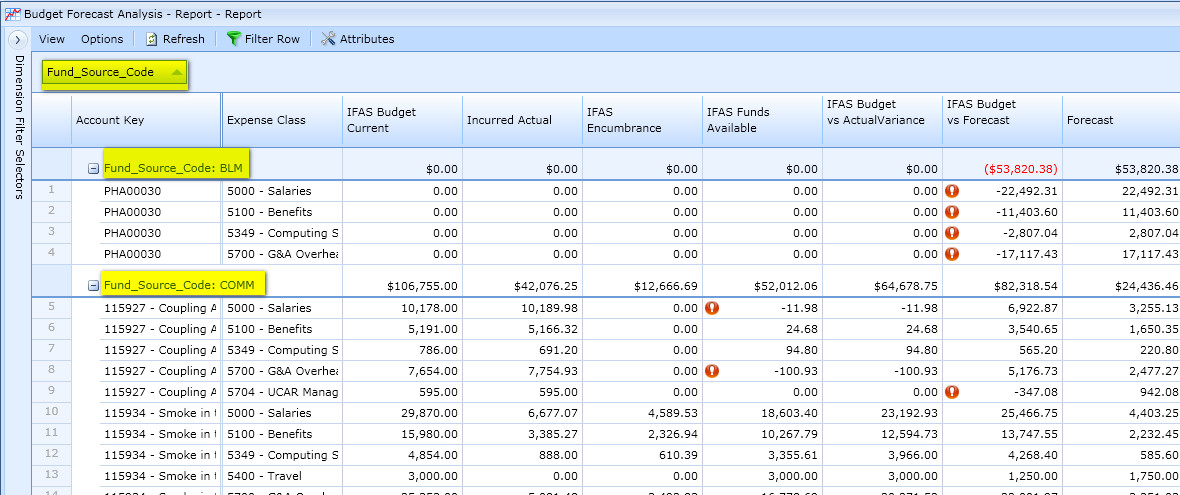Click warning icon beside -2,807.04
The height and width of the screenshot is (495, 1180).
pyautogui.click(x=953, y=233)
